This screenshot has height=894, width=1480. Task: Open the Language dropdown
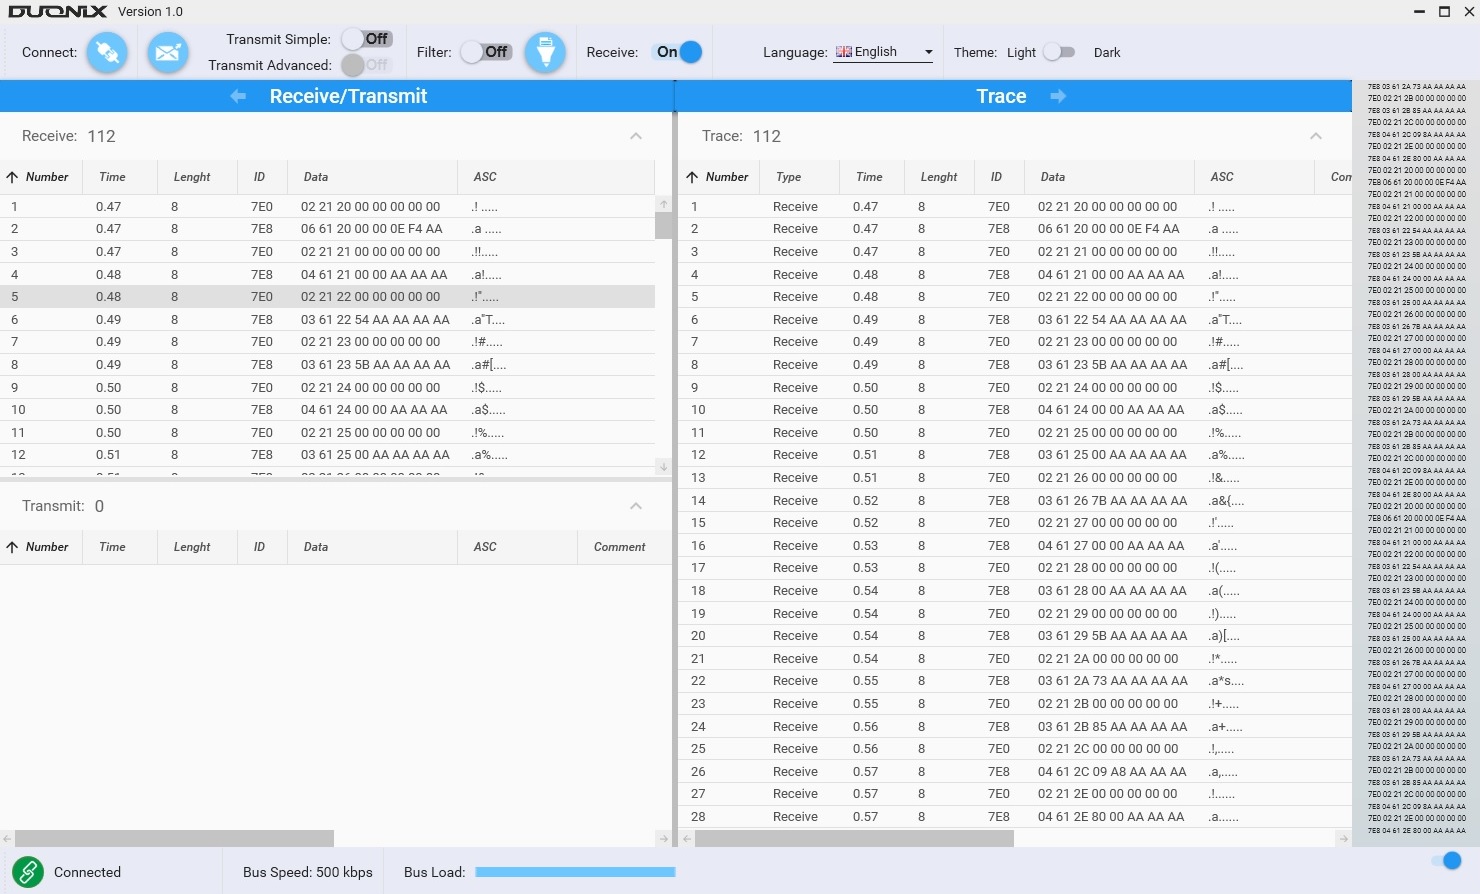[x=883, y=52]
